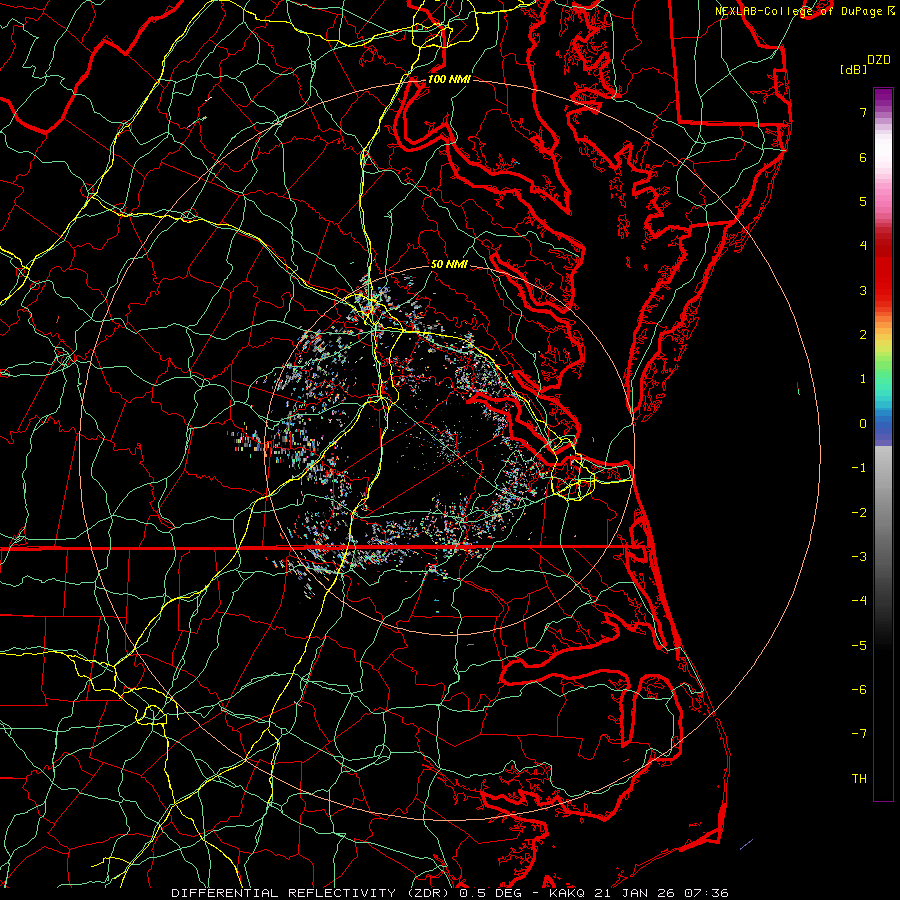900x900 pixels.
Task: Click the [dB] unit label
Action: pos(853,69)
